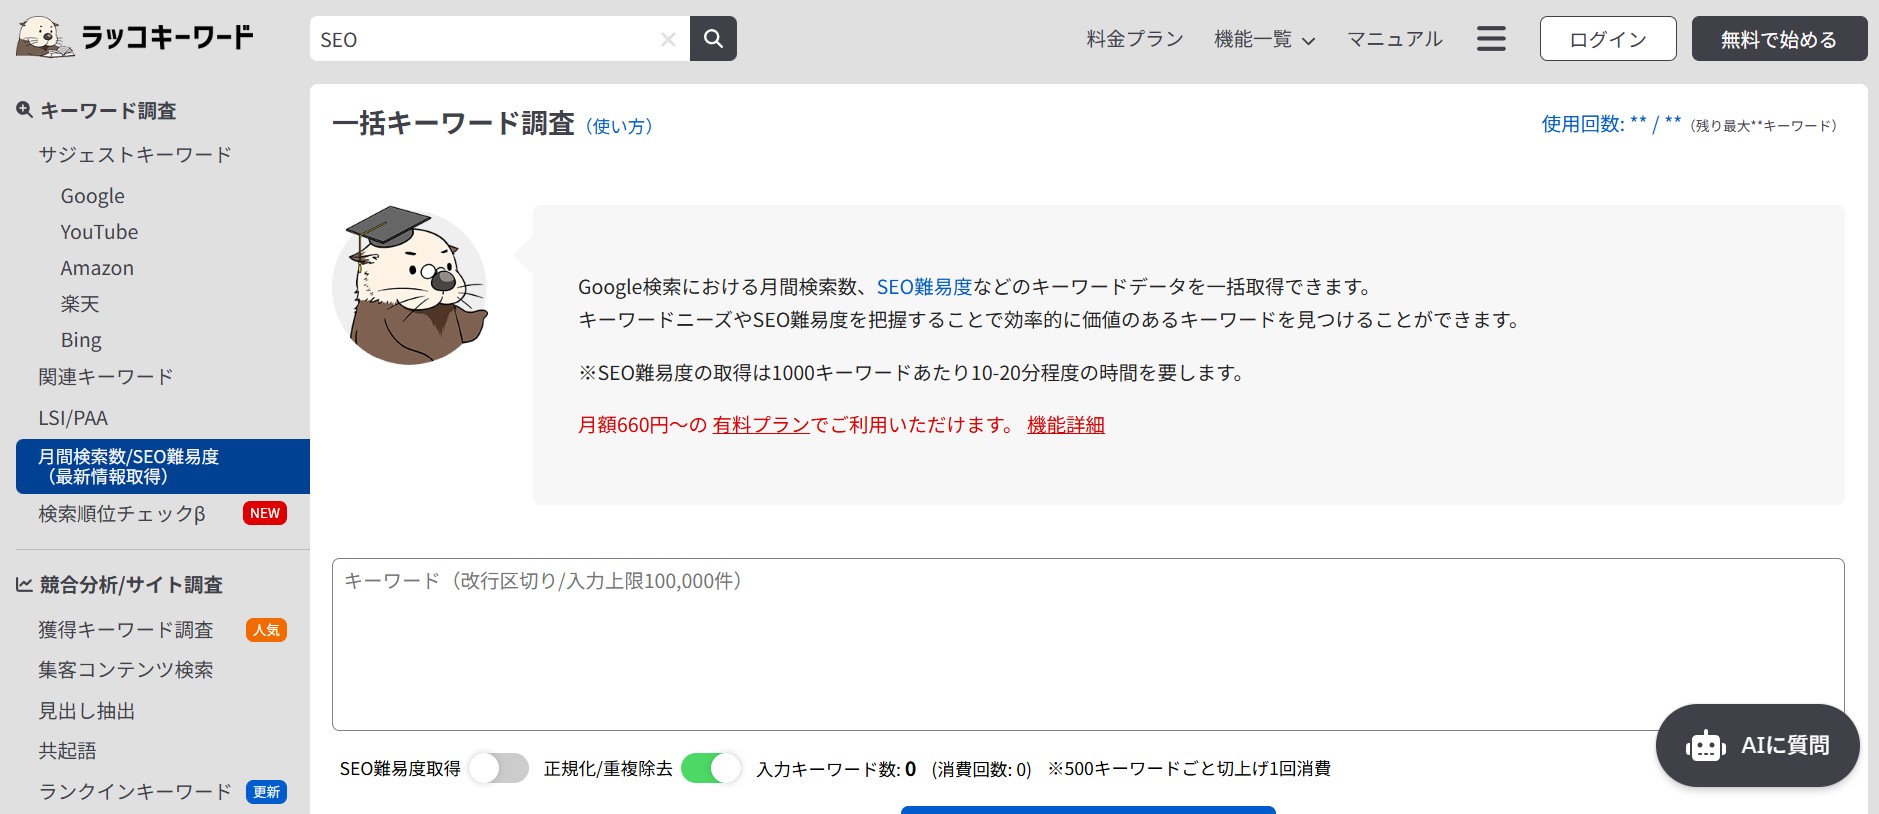Open ランクインキーワード in the sidebar
Image resolution: width=1879 pixels, height=814 pixels.
135,792
